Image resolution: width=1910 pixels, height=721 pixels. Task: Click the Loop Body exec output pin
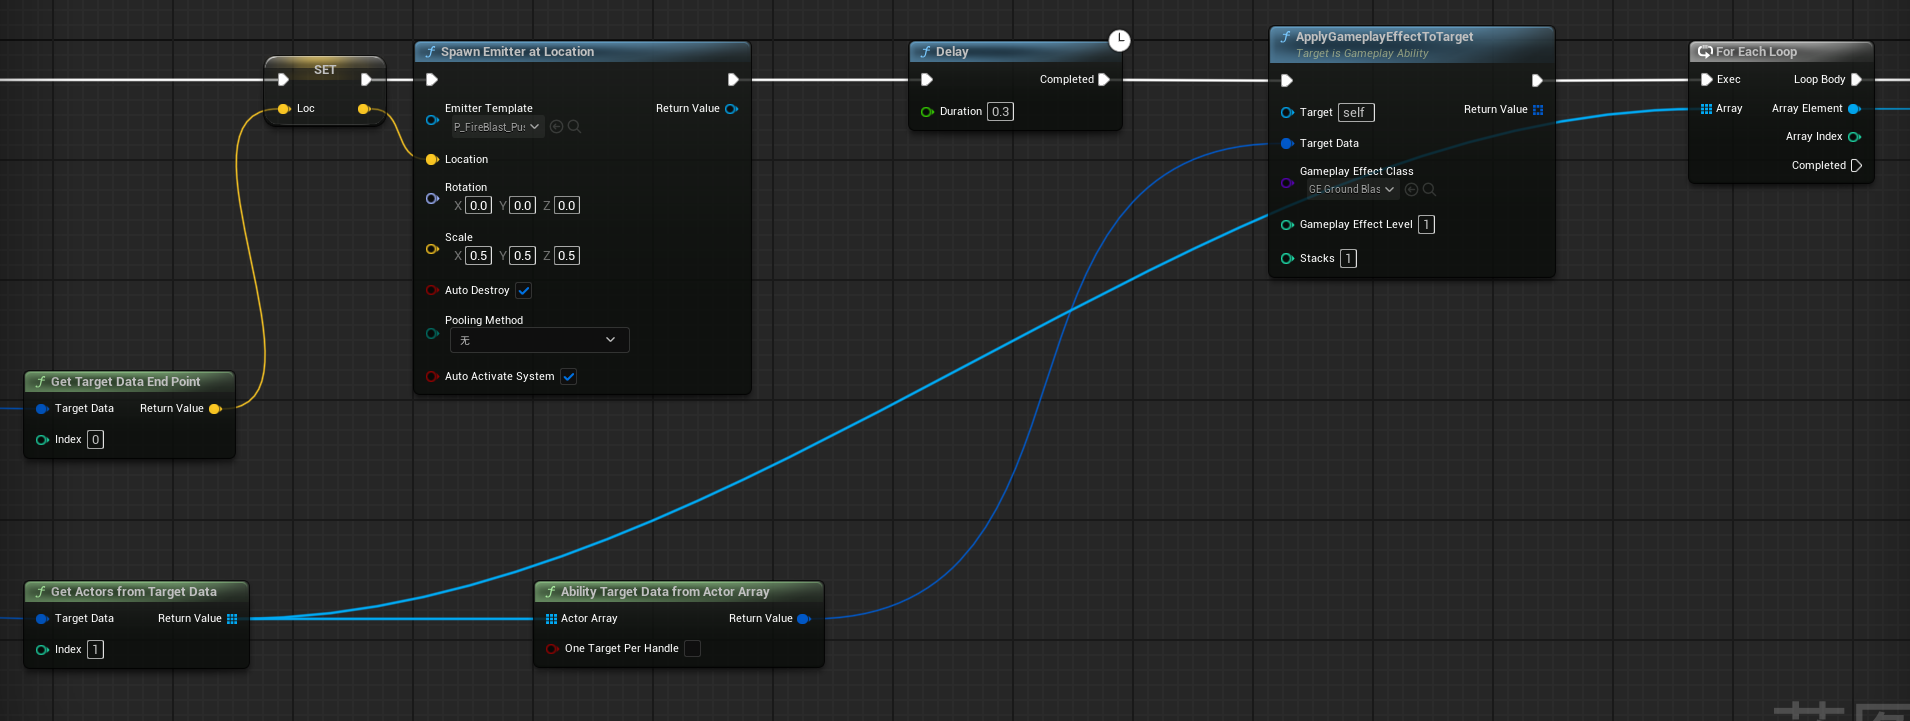pos(1857,79)
